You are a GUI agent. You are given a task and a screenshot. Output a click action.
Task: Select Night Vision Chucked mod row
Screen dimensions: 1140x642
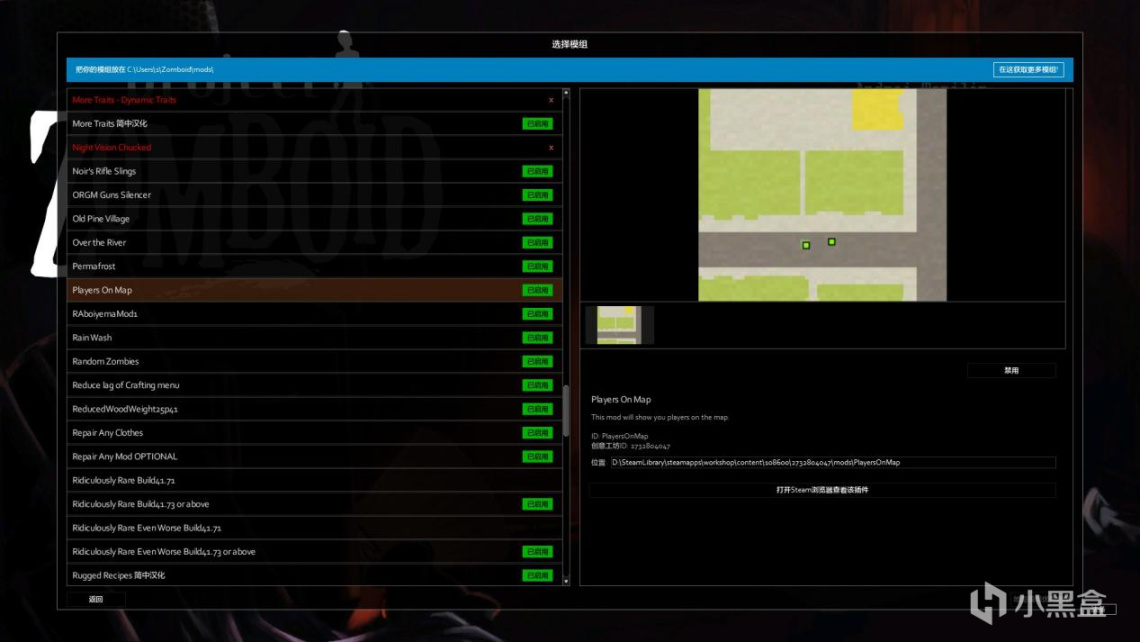[314, 148]
